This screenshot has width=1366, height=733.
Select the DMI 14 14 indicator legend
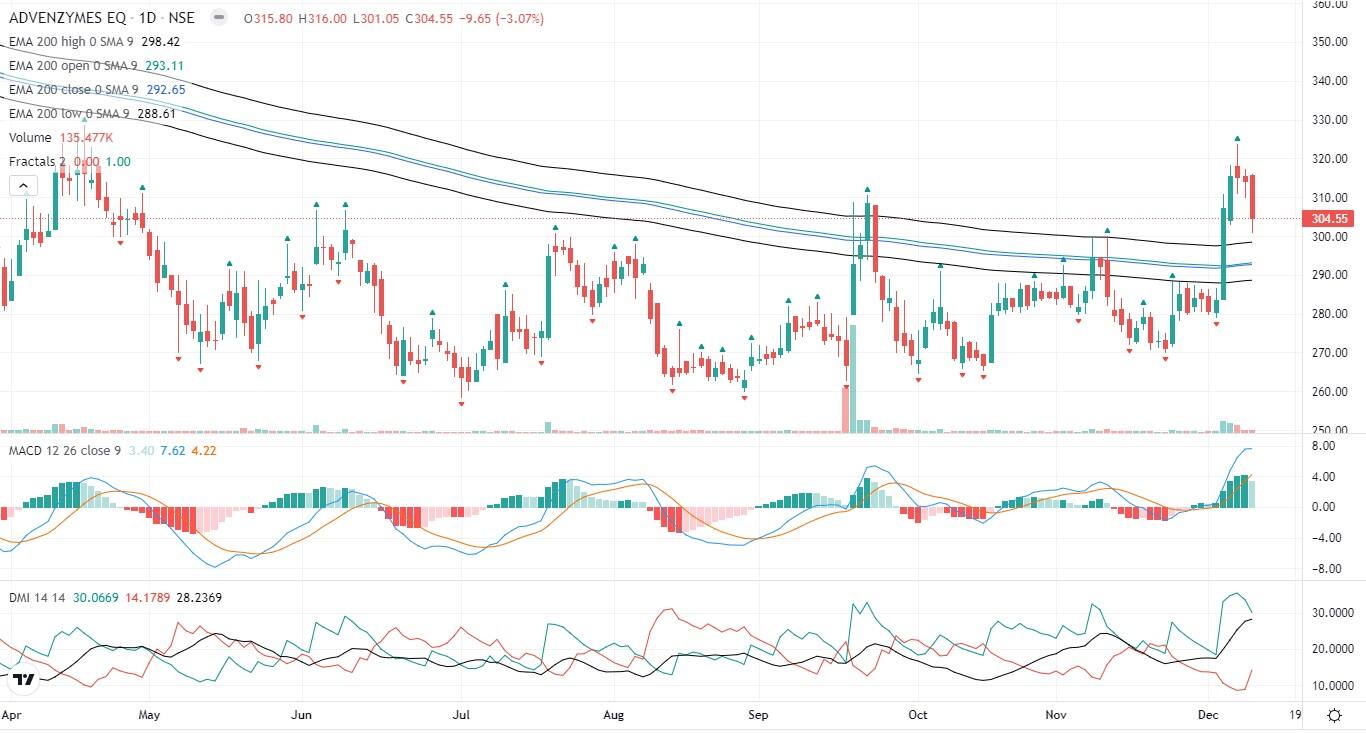[39, 598]
